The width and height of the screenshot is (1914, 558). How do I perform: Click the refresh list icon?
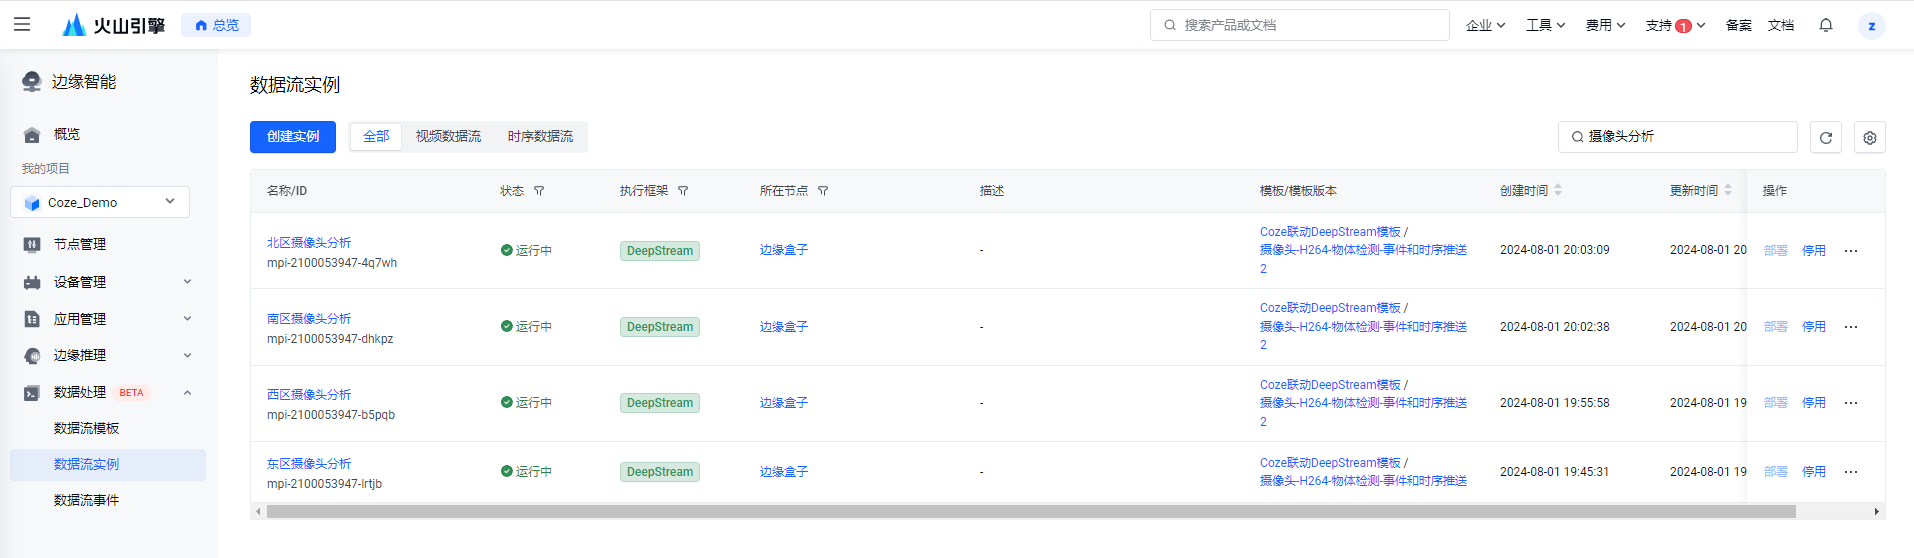tap(1826, 138)
